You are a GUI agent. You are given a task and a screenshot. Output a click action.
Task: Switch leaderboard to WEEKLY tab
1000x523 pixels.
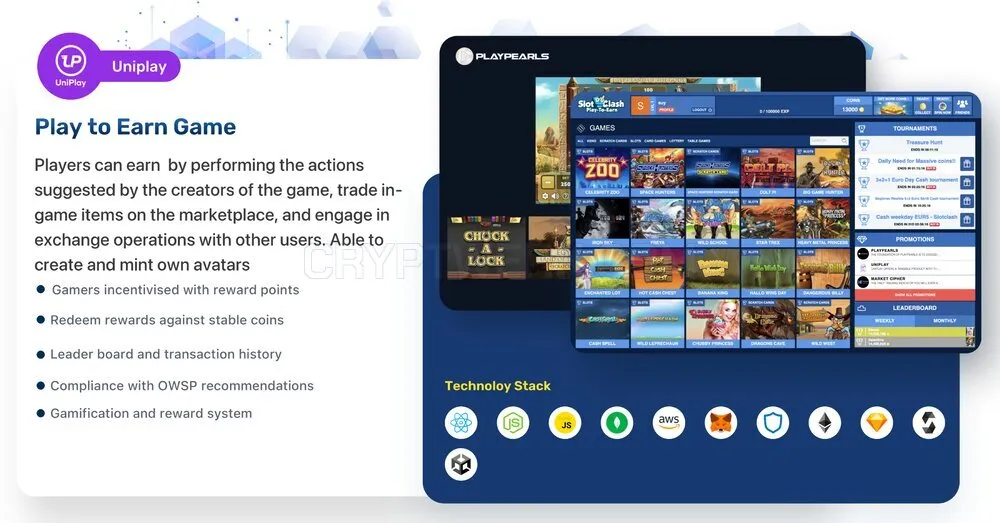(x=885, y=320)
